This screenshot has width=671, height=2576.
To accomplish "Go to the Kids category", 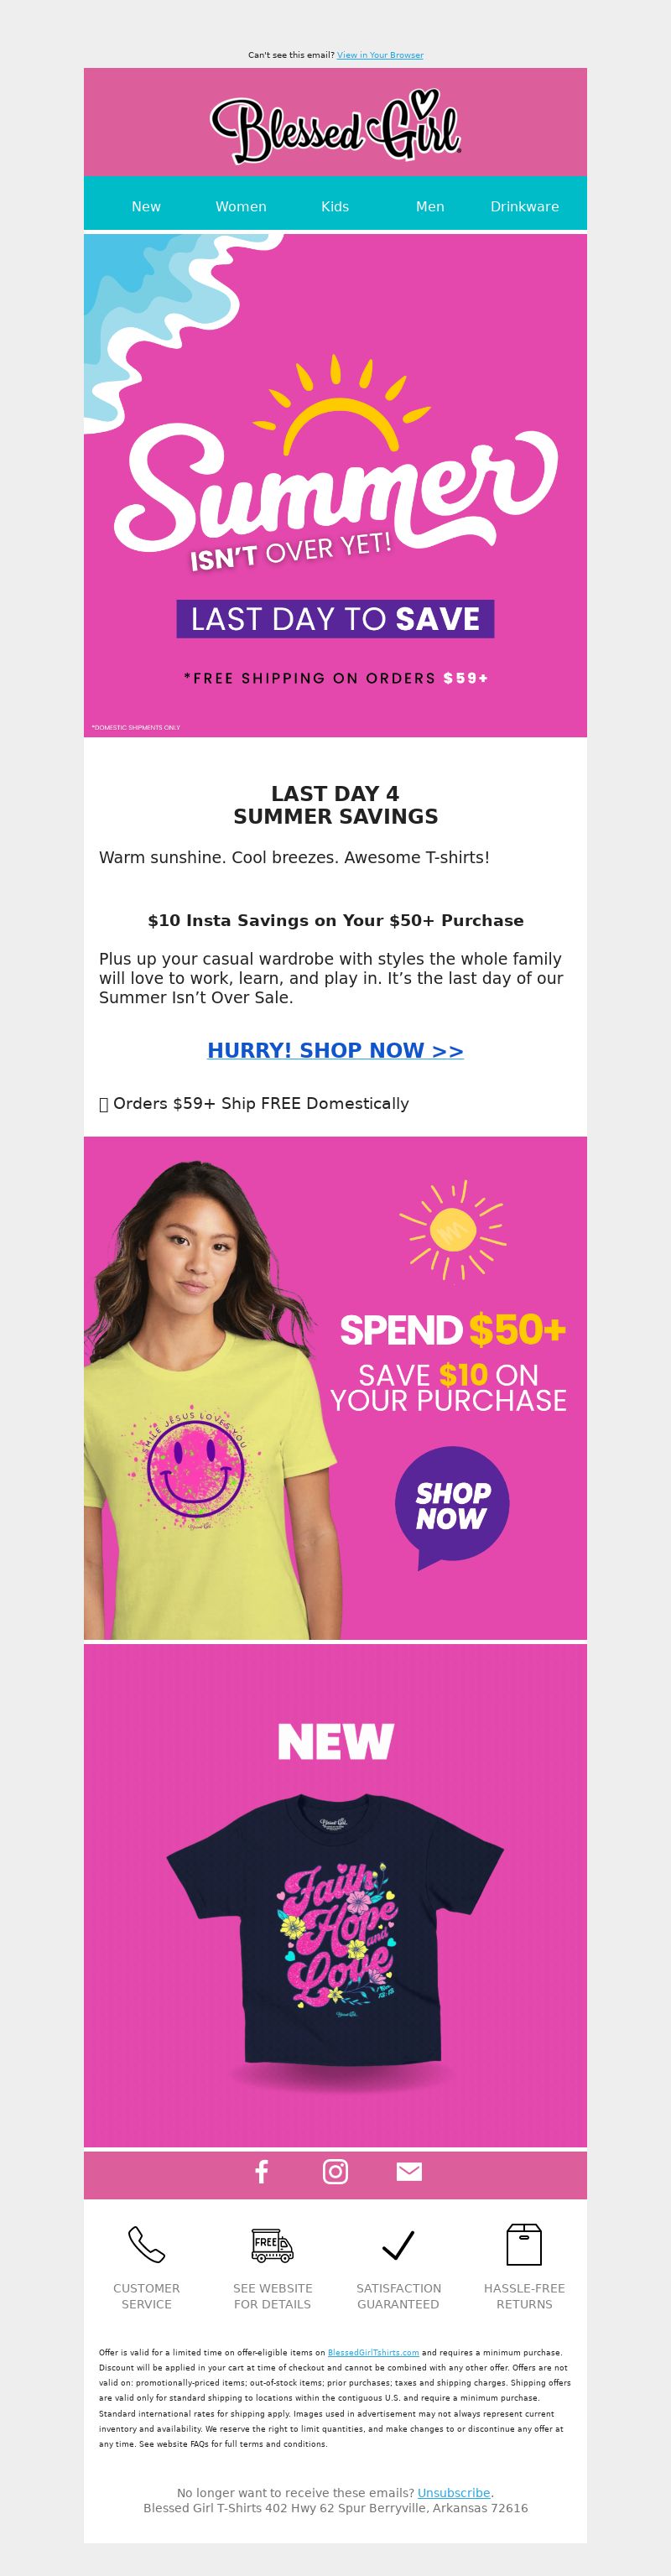I will click(335, 206).
